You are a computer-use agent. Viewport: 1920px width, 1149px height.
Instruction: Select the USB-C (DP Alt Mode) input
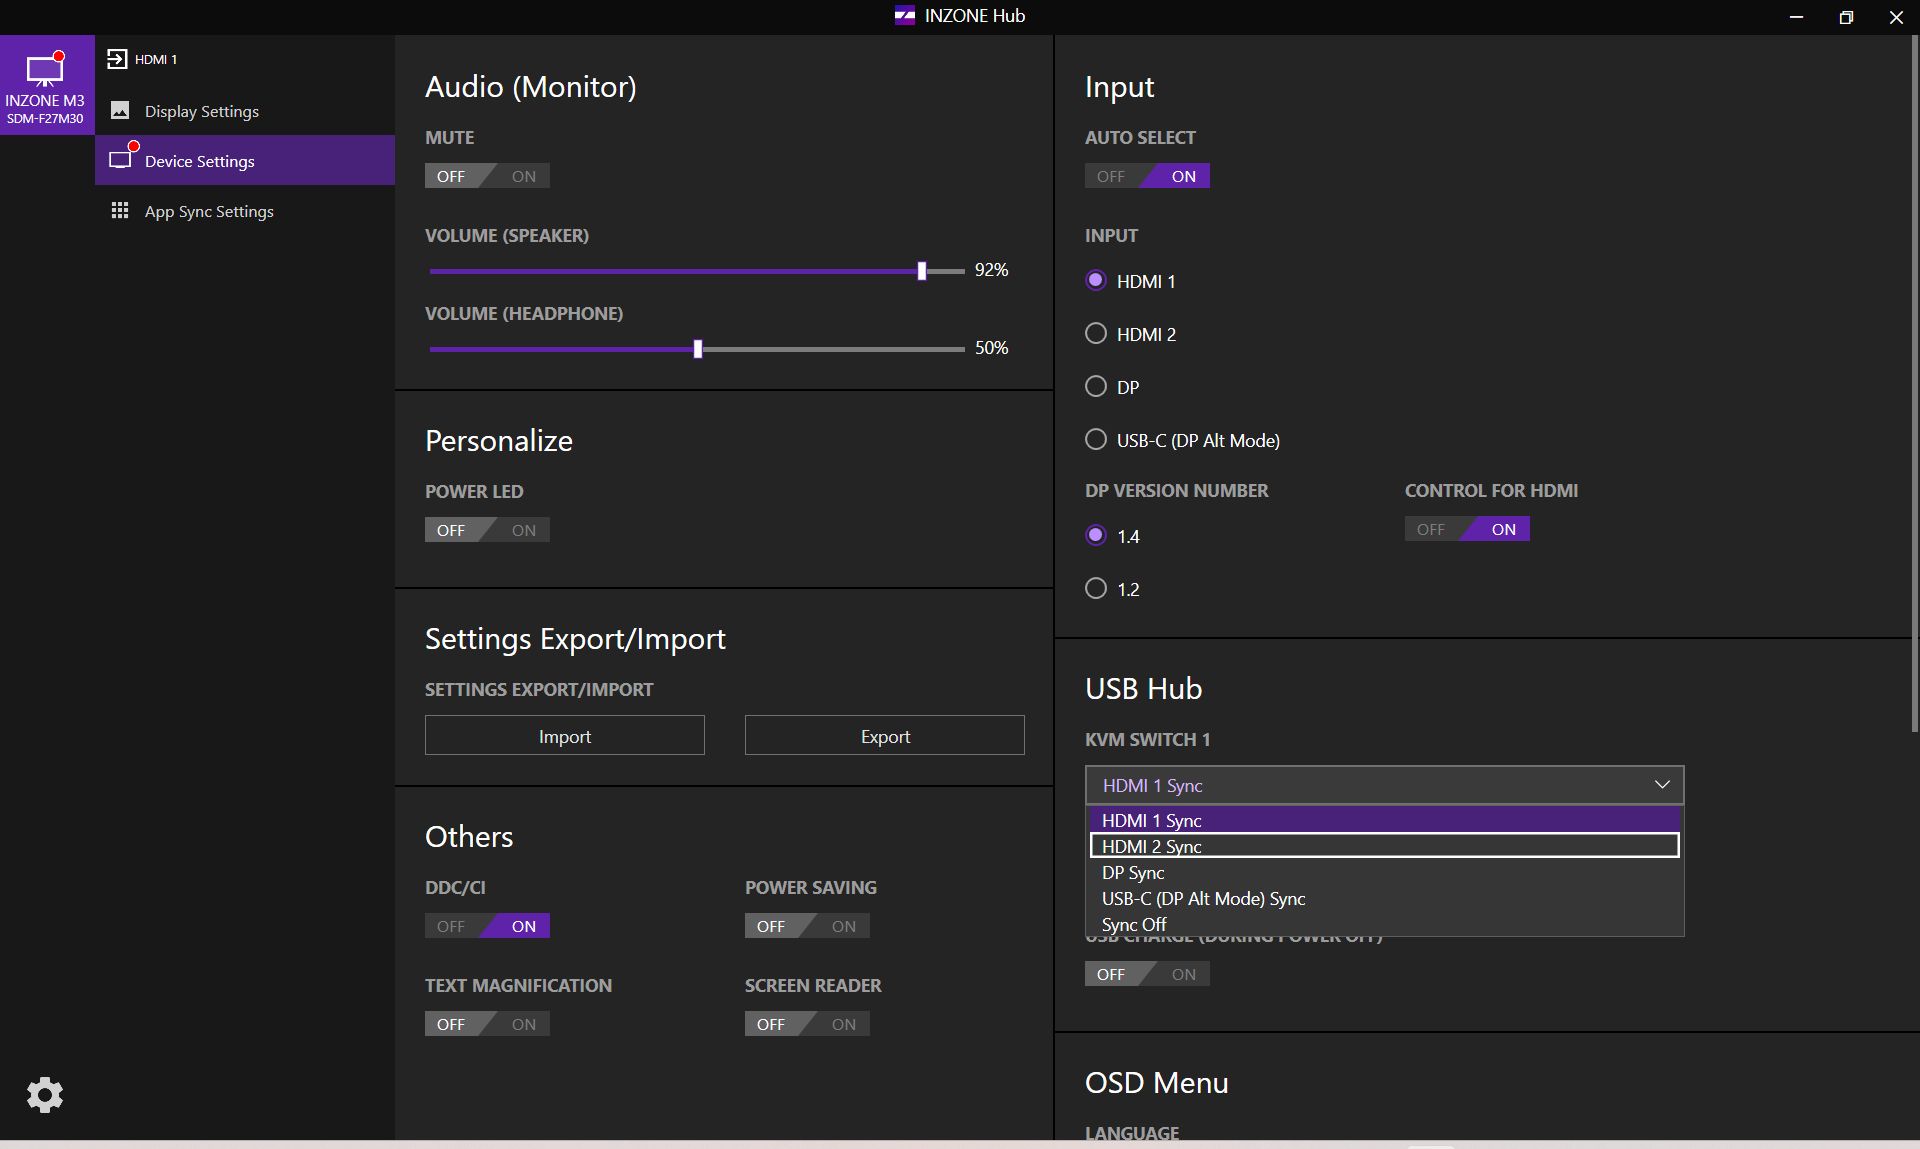pos(1096,440)
